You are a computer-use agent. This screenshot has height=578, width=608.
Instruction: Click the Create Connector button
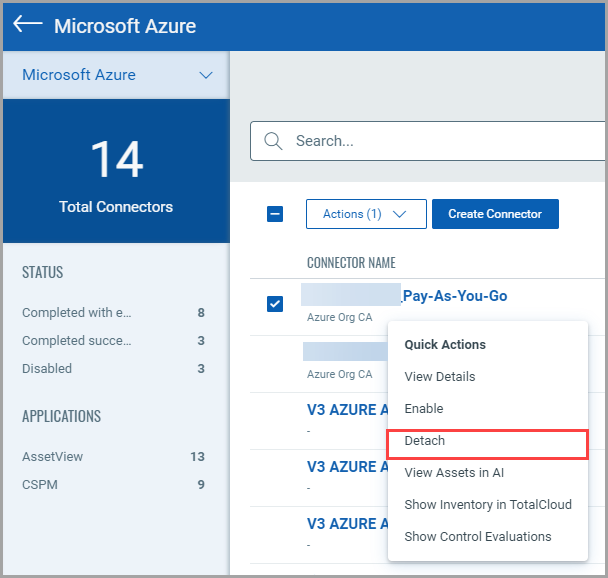pyautogui.click(x=494, y=214)
